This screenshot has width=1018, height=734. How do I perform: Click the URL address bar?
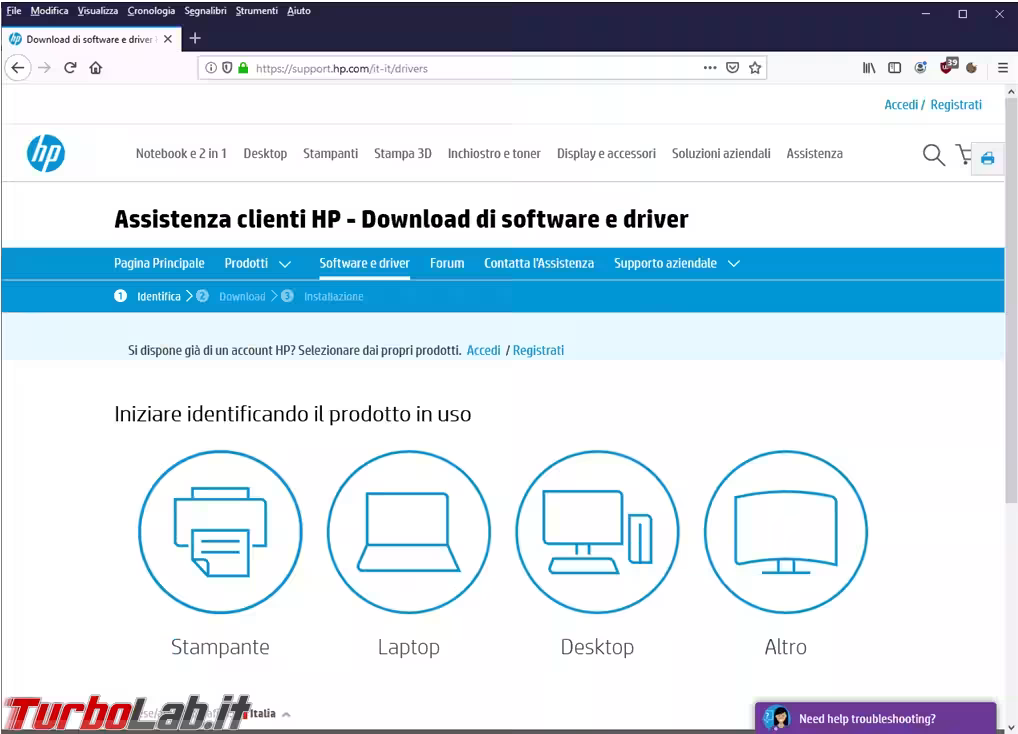tap(470, 68)
